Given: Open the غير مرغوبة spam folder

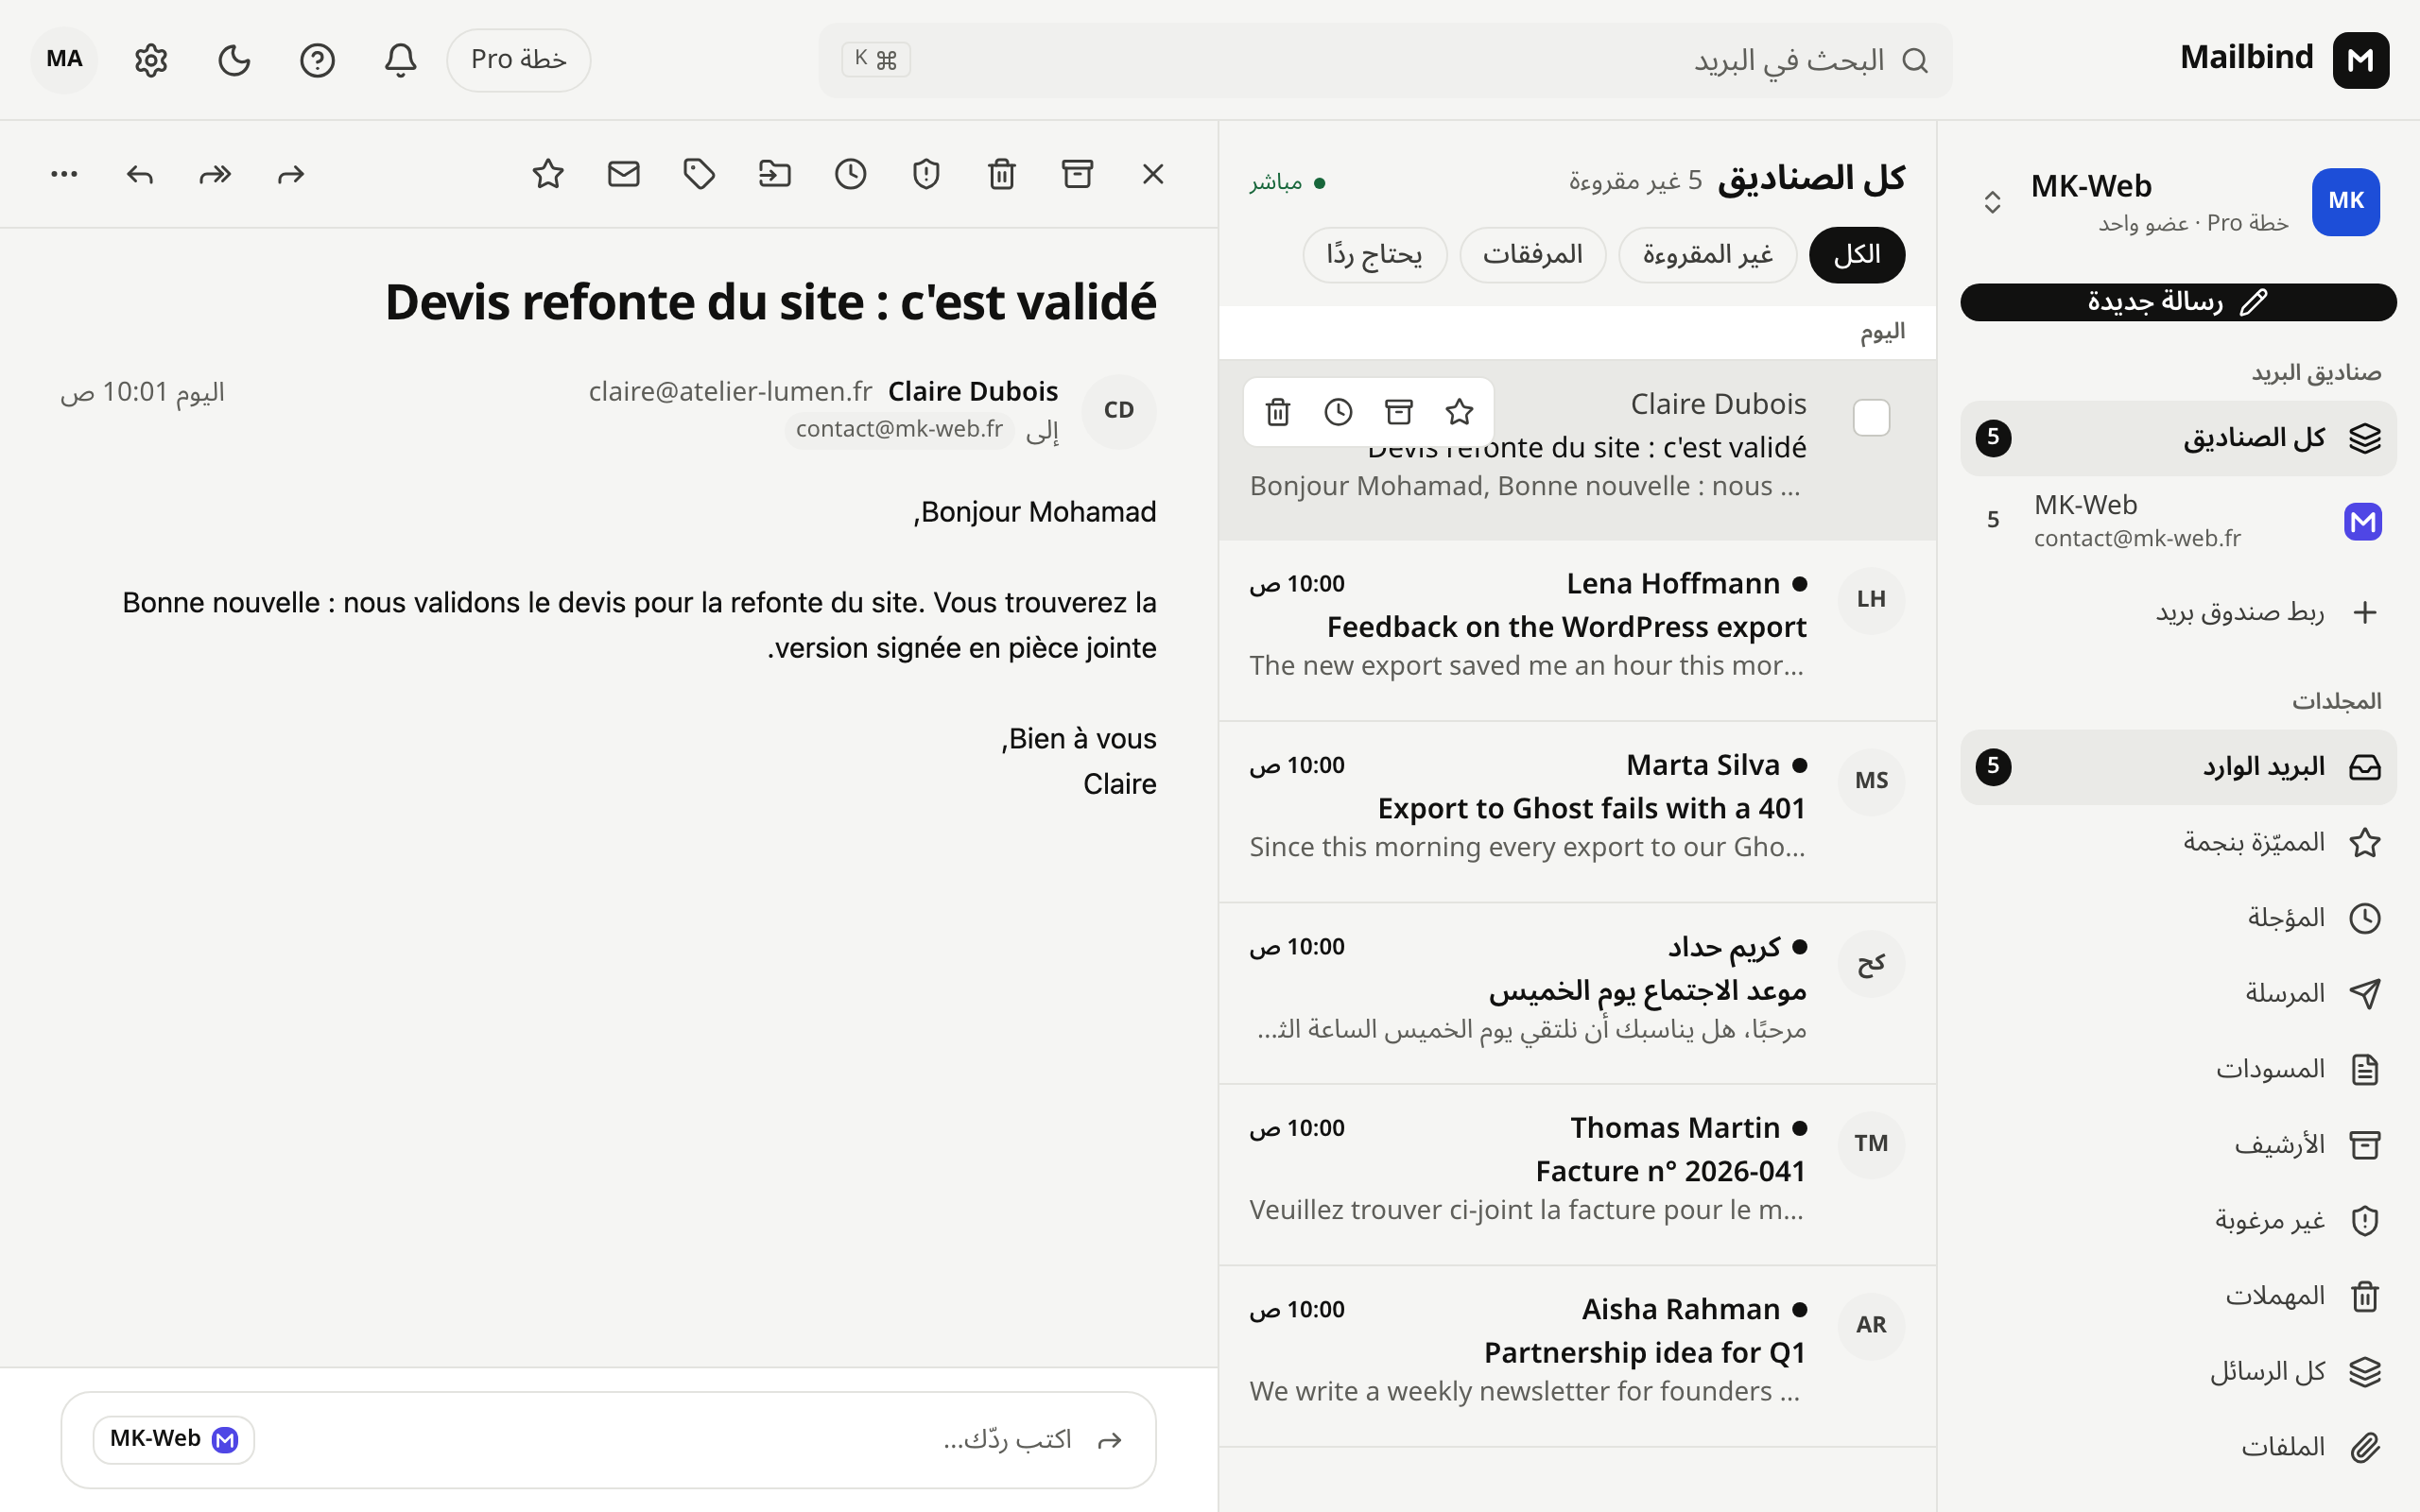Looking at the screenshot, I should 2178,1220.
